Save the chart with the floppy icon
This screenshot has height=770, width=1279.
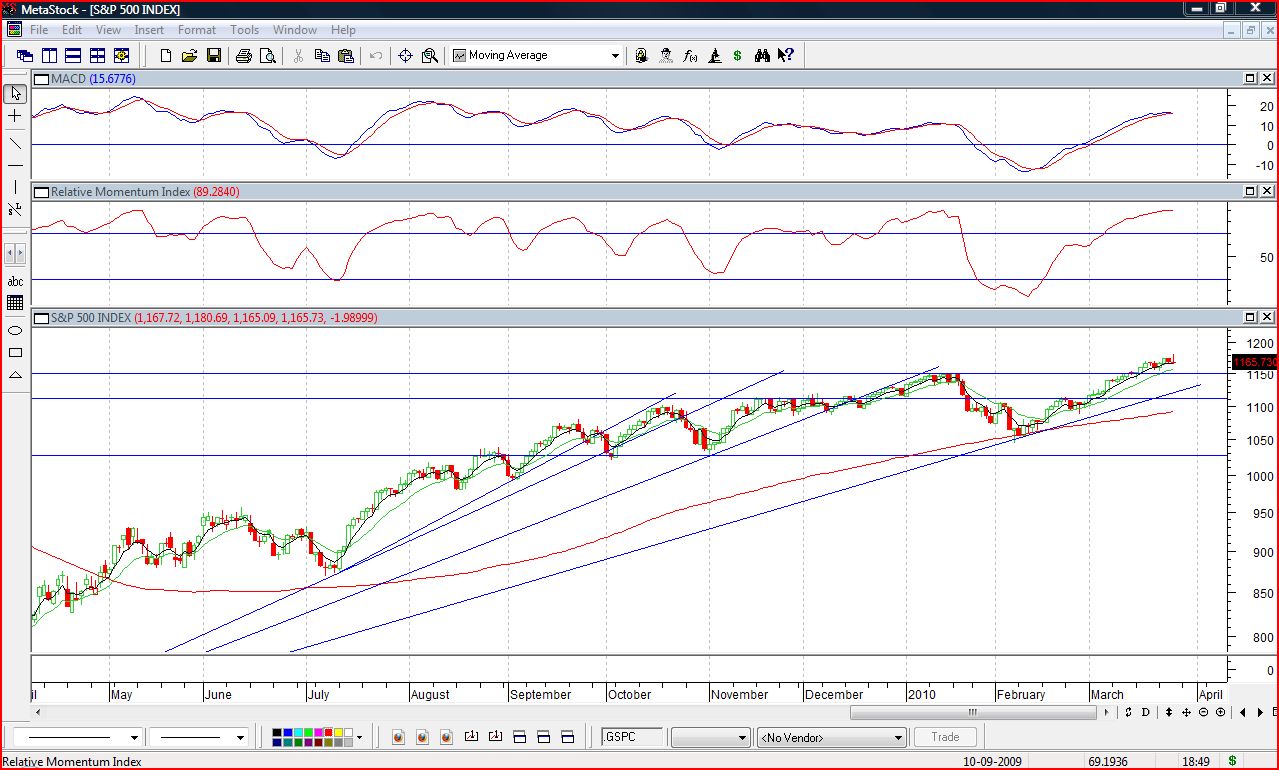(x=213, y=56)
